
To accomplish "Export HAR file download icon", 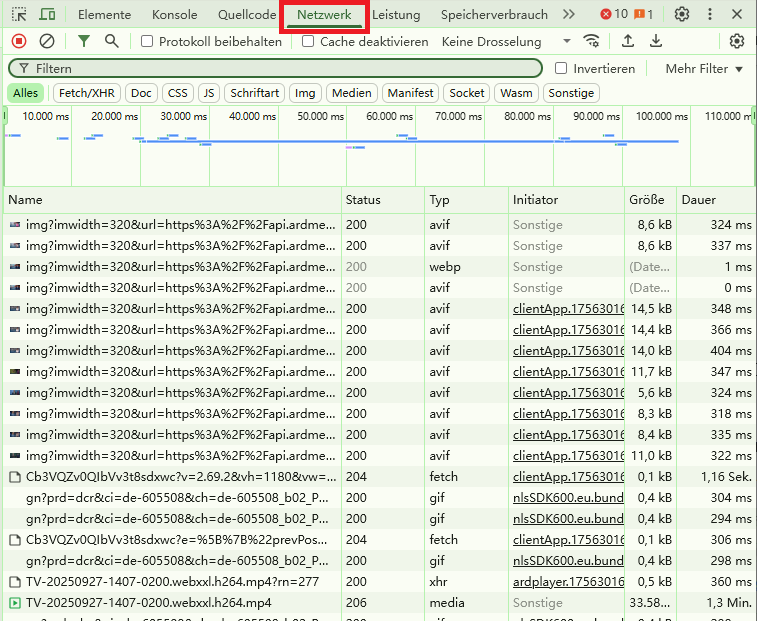I will point(656,41).
